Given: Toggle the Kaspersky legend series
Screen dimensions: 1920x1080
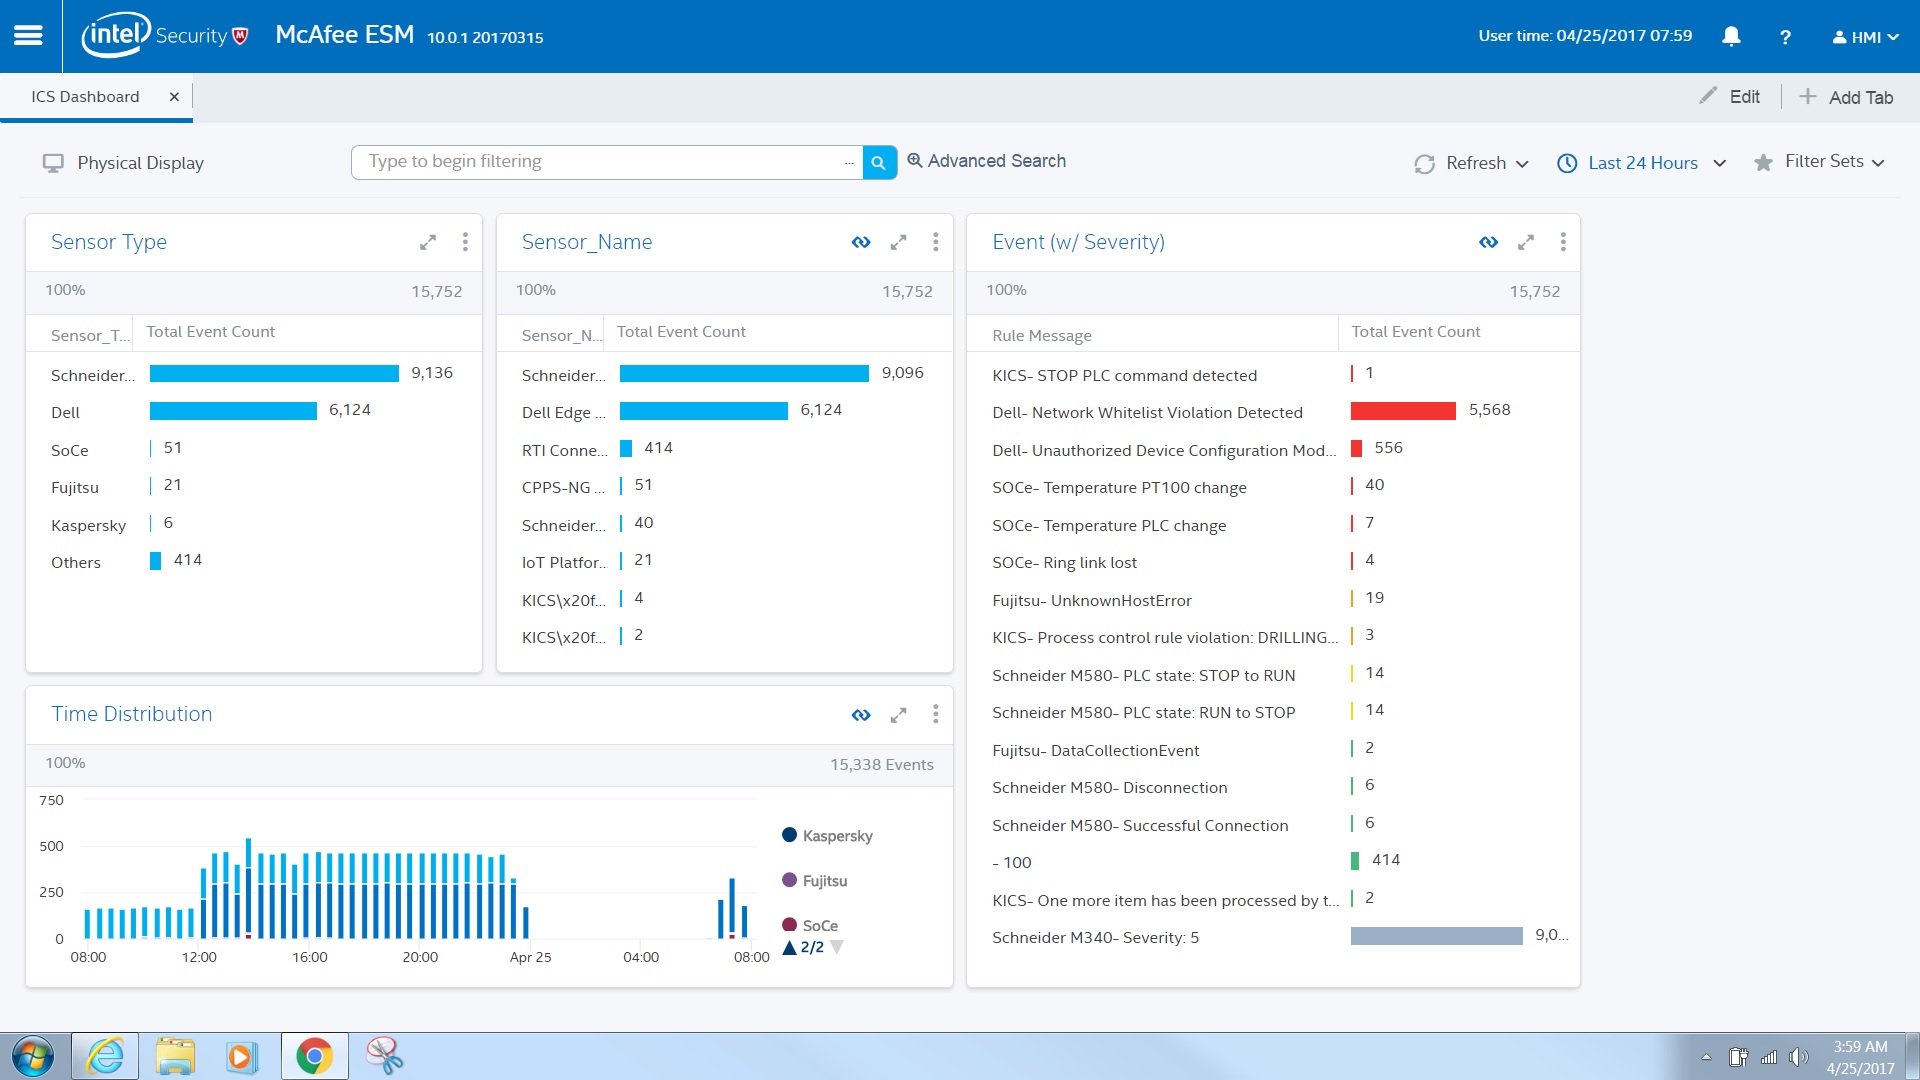Looking at the screenshot, I should pyautogui.click(x=827, y=836).
